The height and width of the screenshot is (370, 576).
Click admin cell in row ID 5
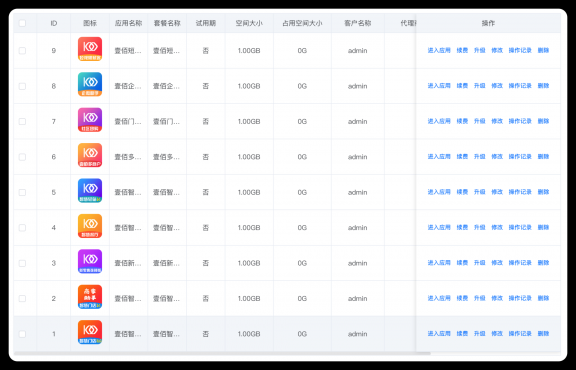(357, 193)
